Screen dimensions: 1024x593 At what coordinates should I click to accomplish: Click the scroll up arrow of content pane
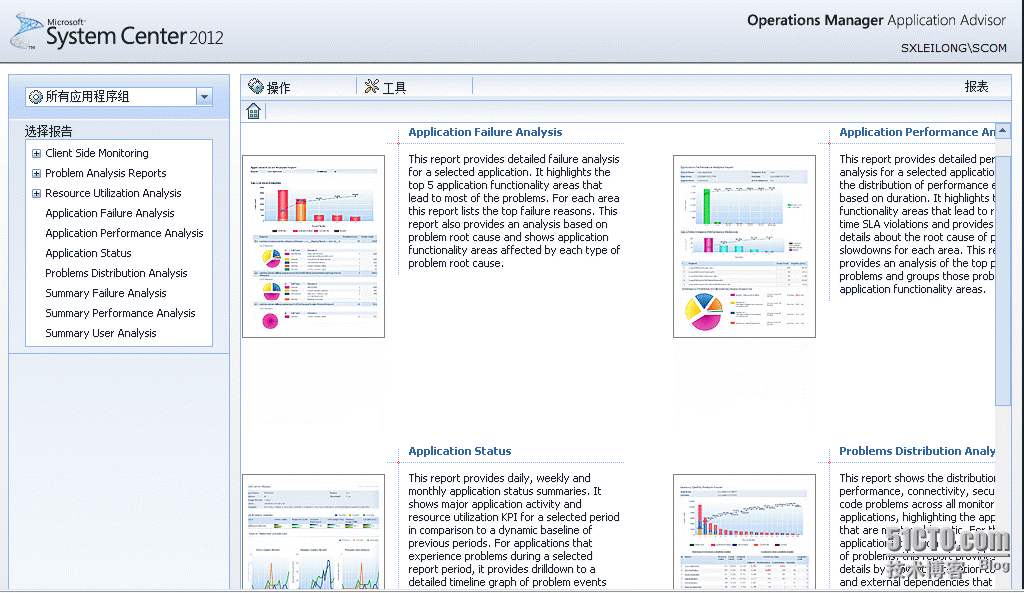click(x=1002, y=131)
